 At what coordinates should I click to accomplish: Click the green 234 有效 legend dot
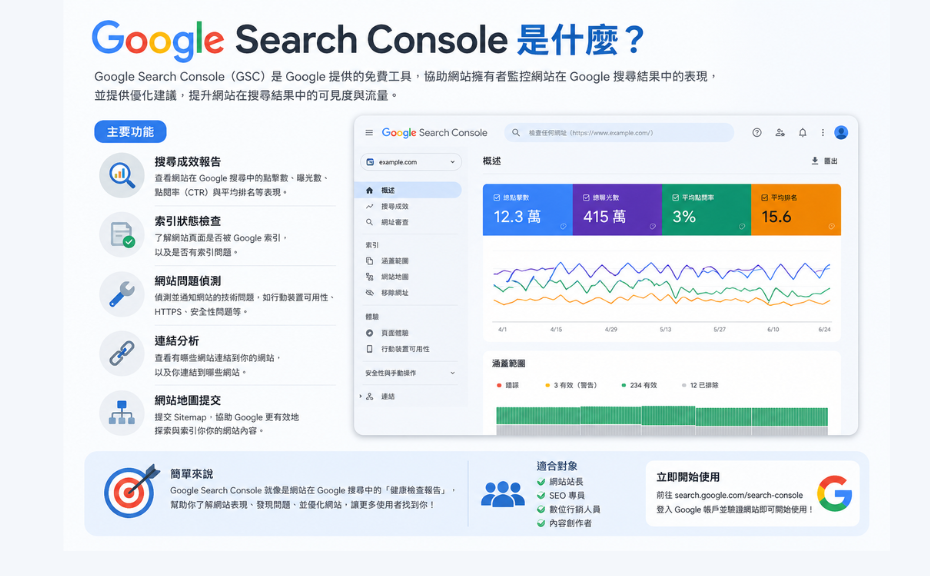[x=623, y=385]
